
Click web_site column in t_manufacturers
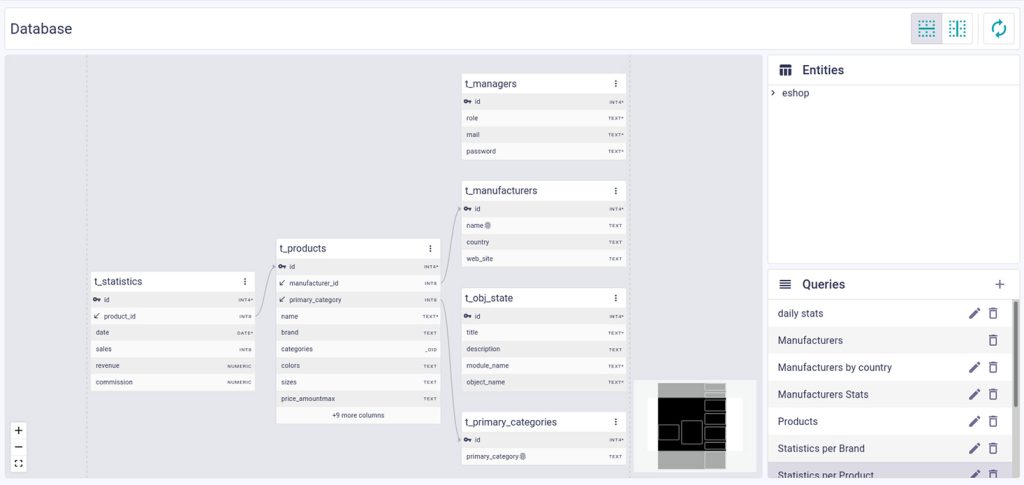(543, 258)
